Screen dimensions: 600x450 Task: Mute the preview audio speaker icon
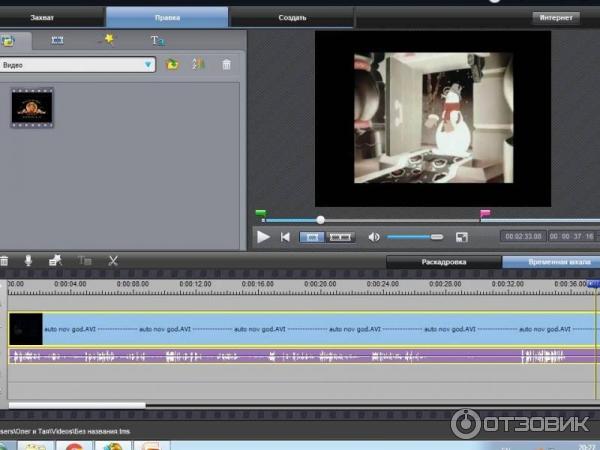tap(374, 237)
